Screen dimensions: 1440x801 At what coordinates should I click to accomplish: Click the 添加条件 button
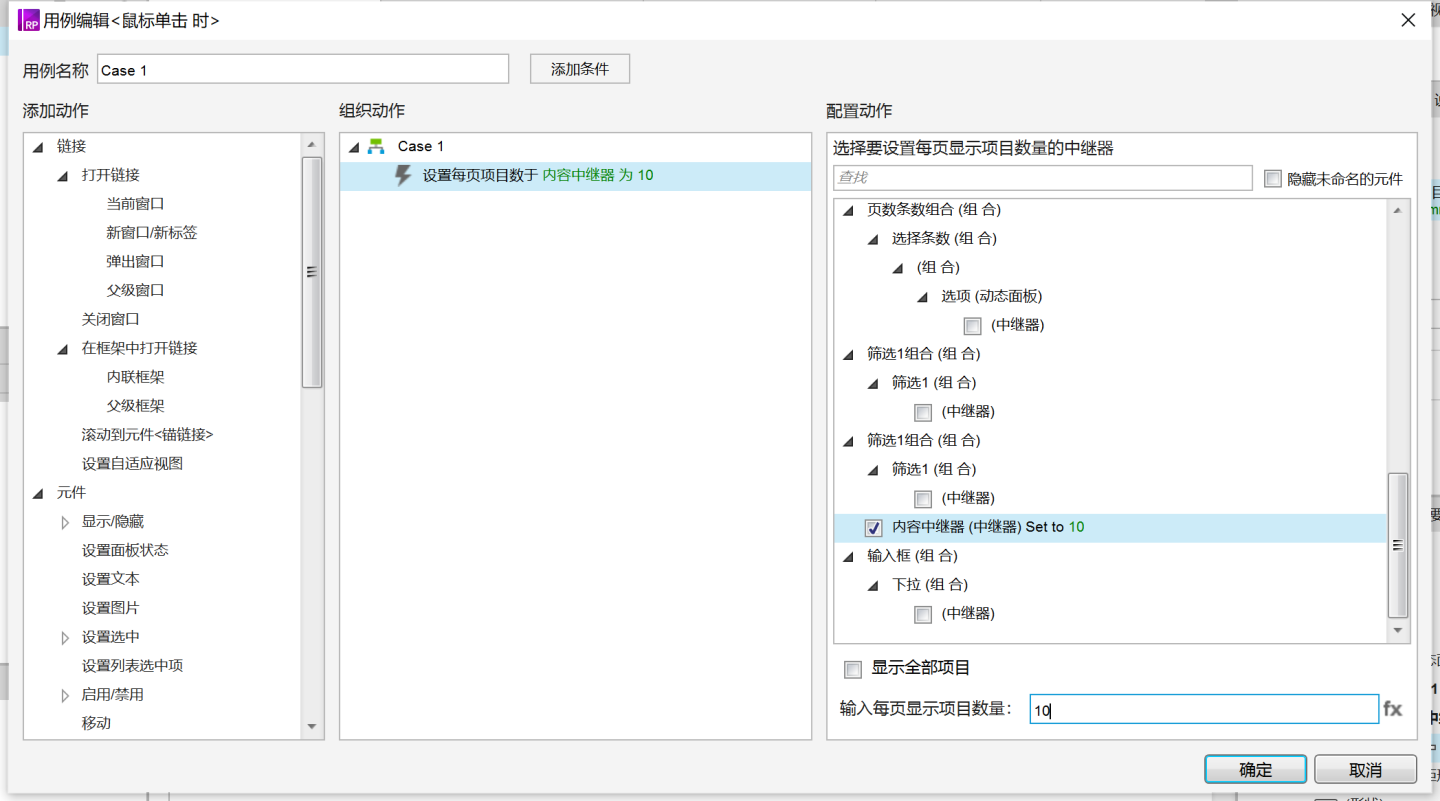point(580,69)
